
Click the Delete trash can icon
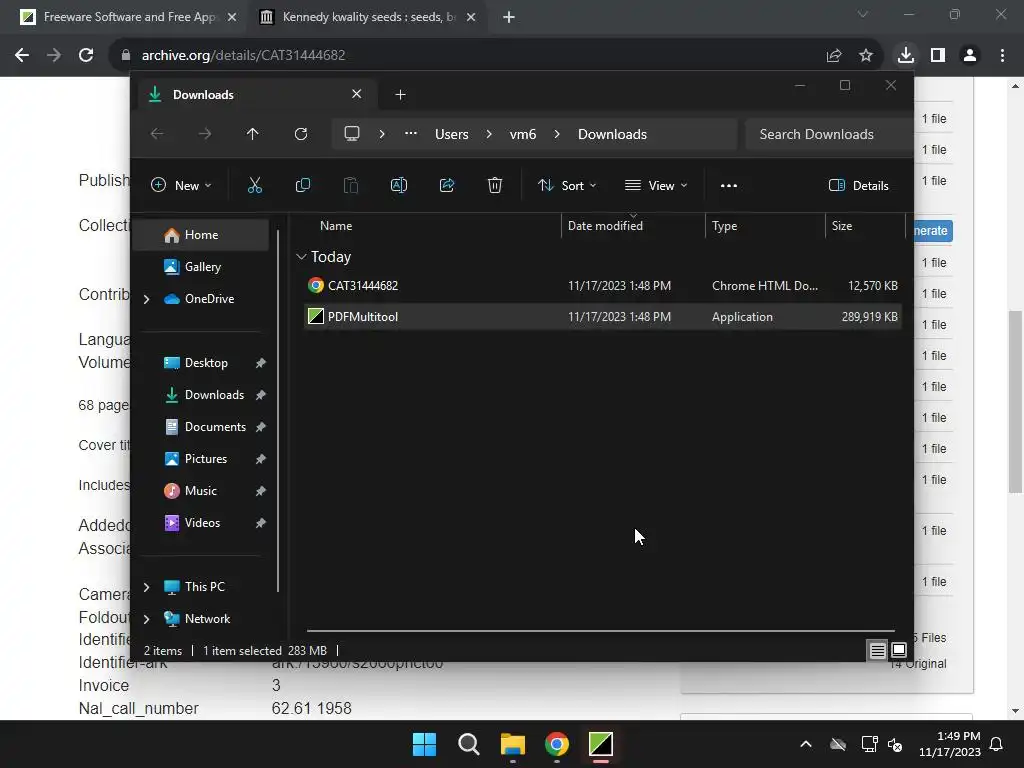pos(495,185)
